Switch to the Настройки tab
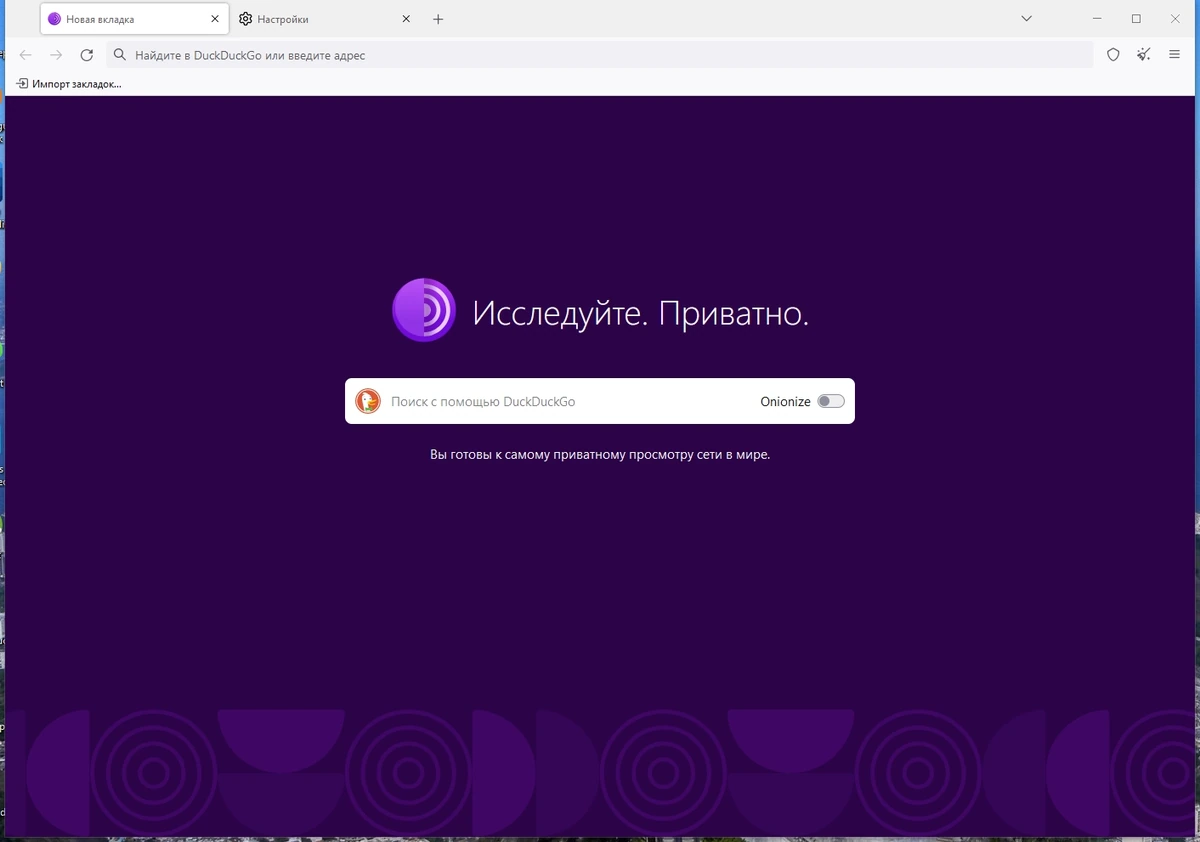 point(326,19)
